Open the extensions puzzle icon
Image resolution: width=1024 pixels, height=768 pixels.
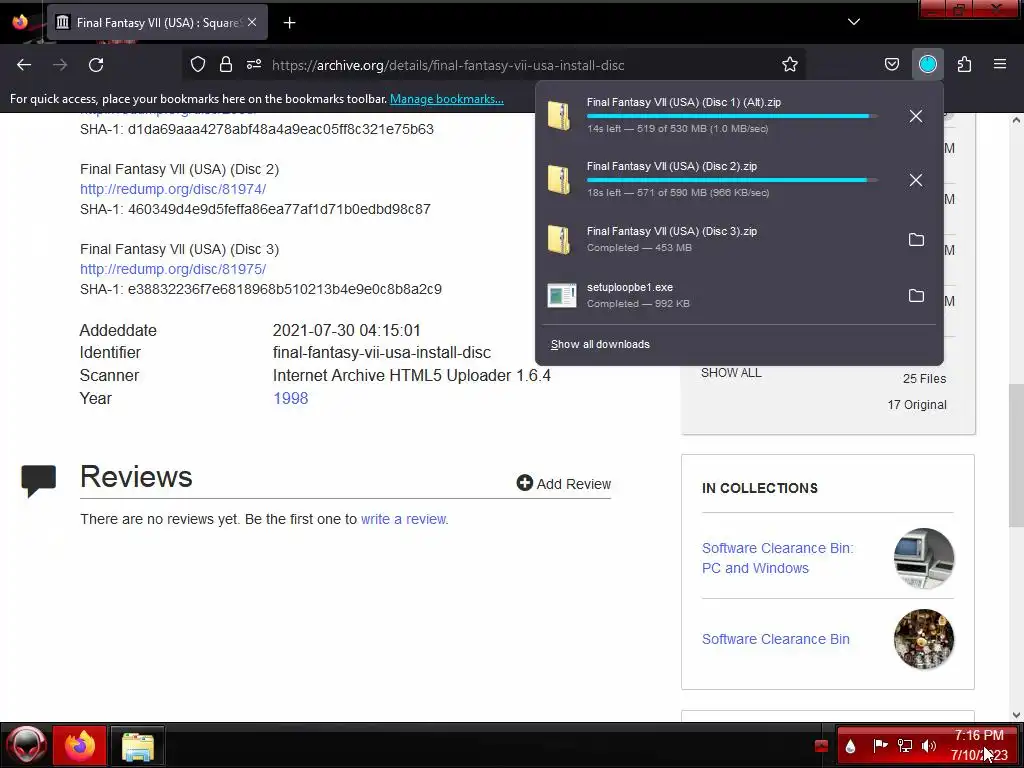click(964, 65)
